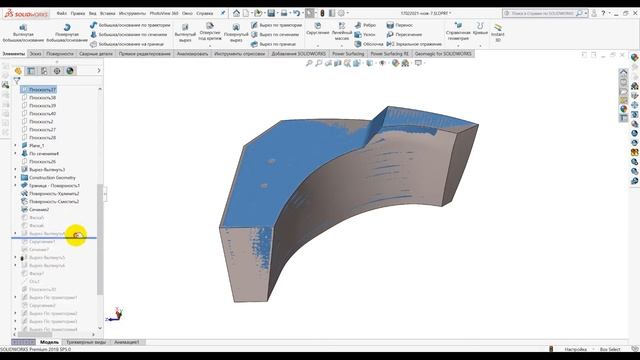Switch to the Эскиз tab
Viewport: 640px width, 360px height.
click(35, 54)
